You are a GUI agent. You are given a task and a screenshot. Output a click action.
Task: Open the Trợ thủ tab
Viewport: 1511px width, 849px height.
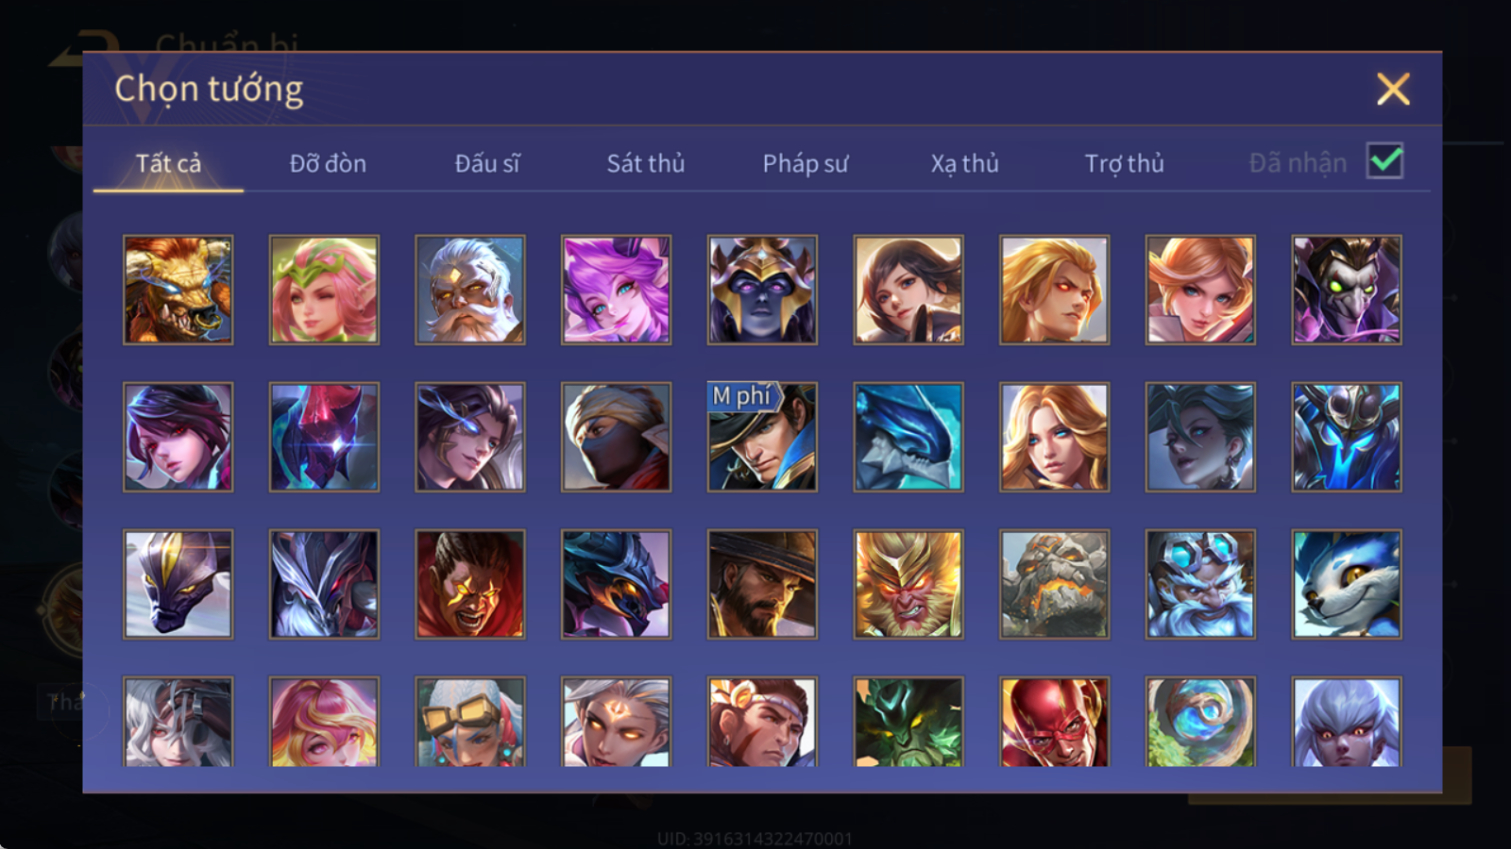1124,163
